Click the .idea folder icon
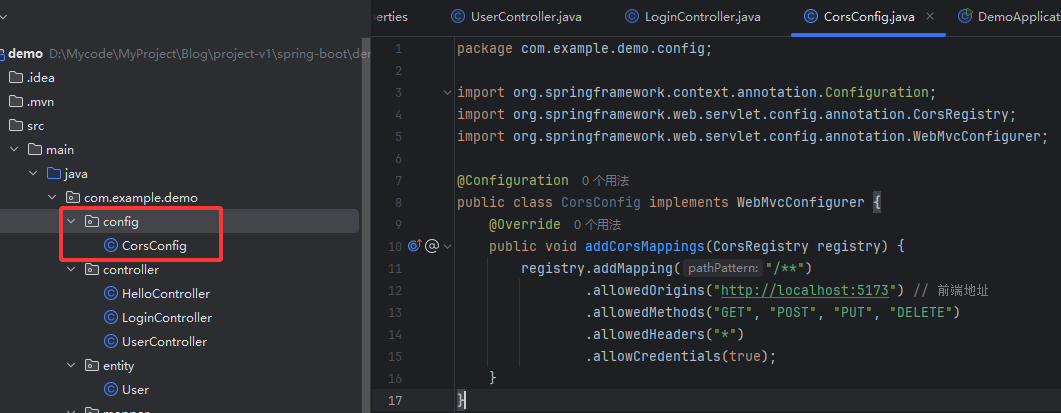 coord(15,78)
